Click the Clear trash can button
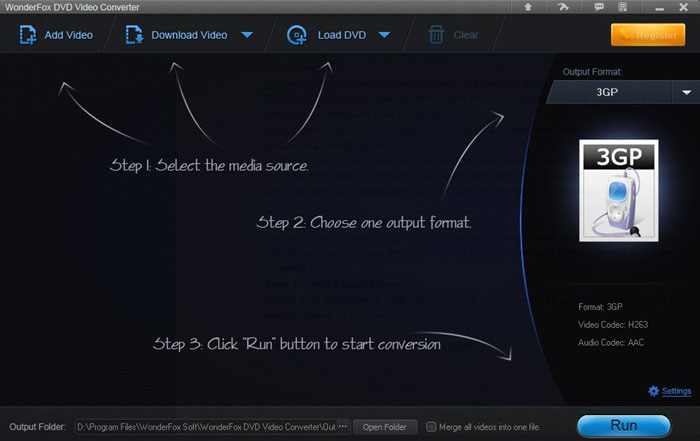 pos(453,35)
